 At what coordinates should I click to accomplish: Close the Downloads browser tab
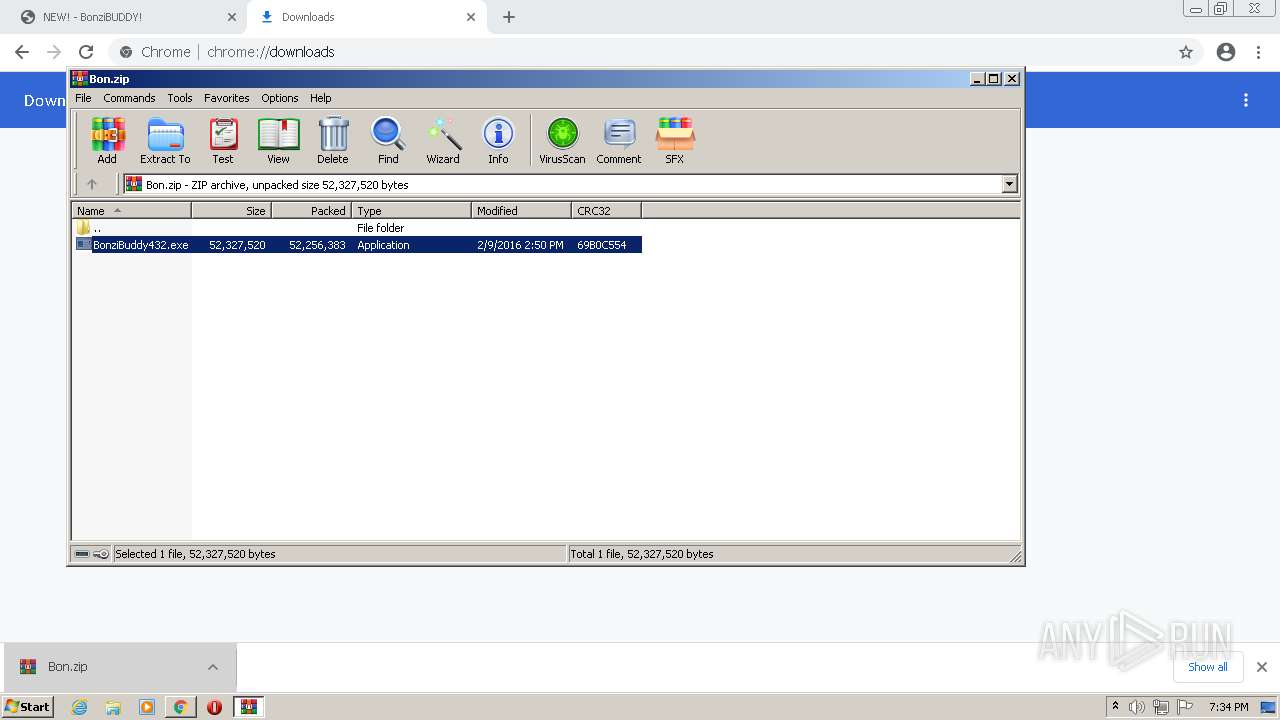pyautogui.click(x=471, y=17)
